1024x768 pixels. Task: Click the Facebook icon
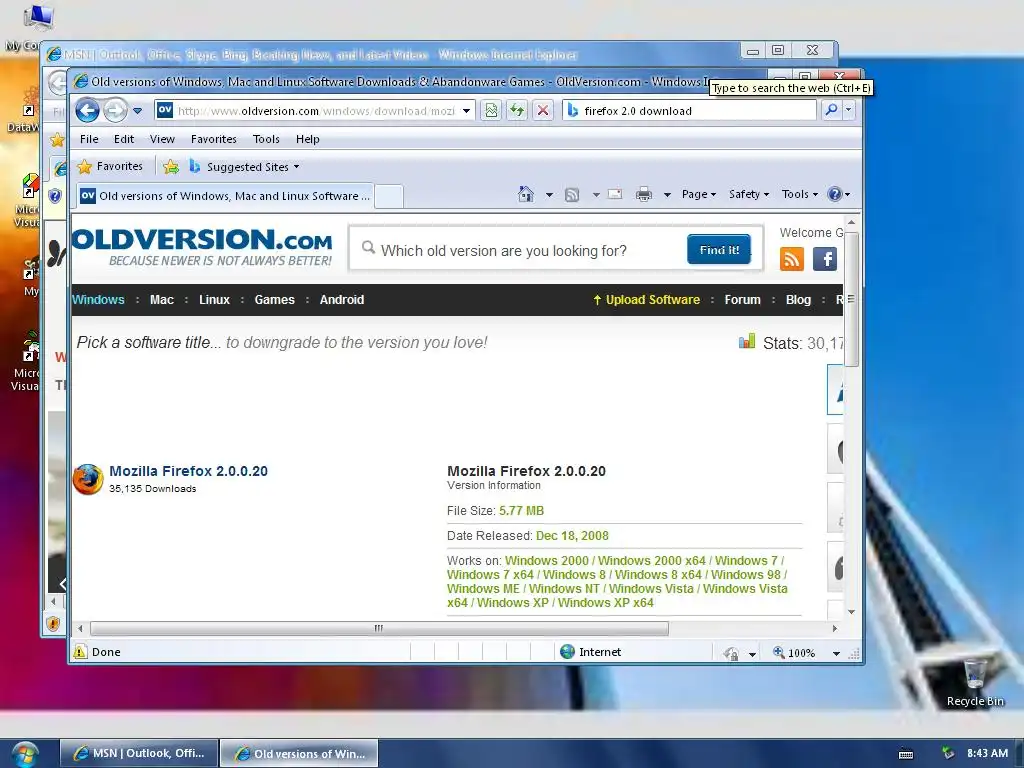point(825,259)
